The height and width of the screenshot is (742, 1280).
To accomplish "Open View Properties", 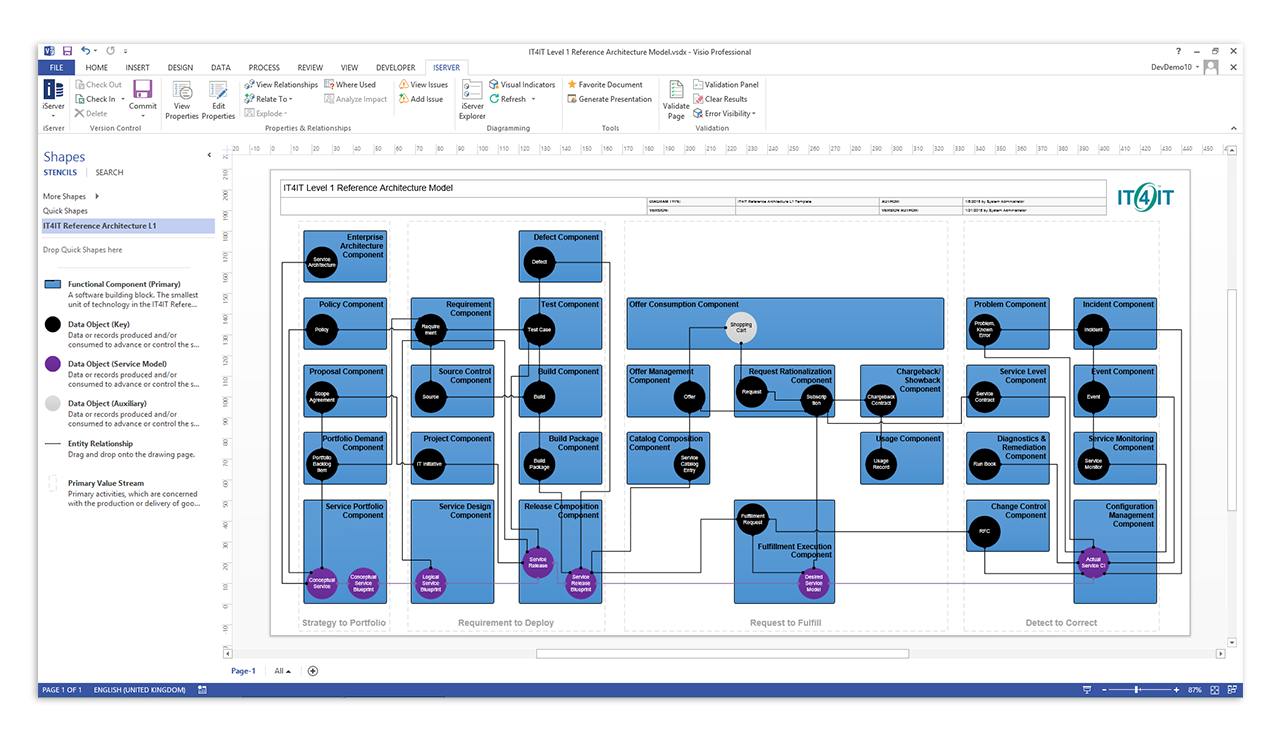I will tap(182, 99).
